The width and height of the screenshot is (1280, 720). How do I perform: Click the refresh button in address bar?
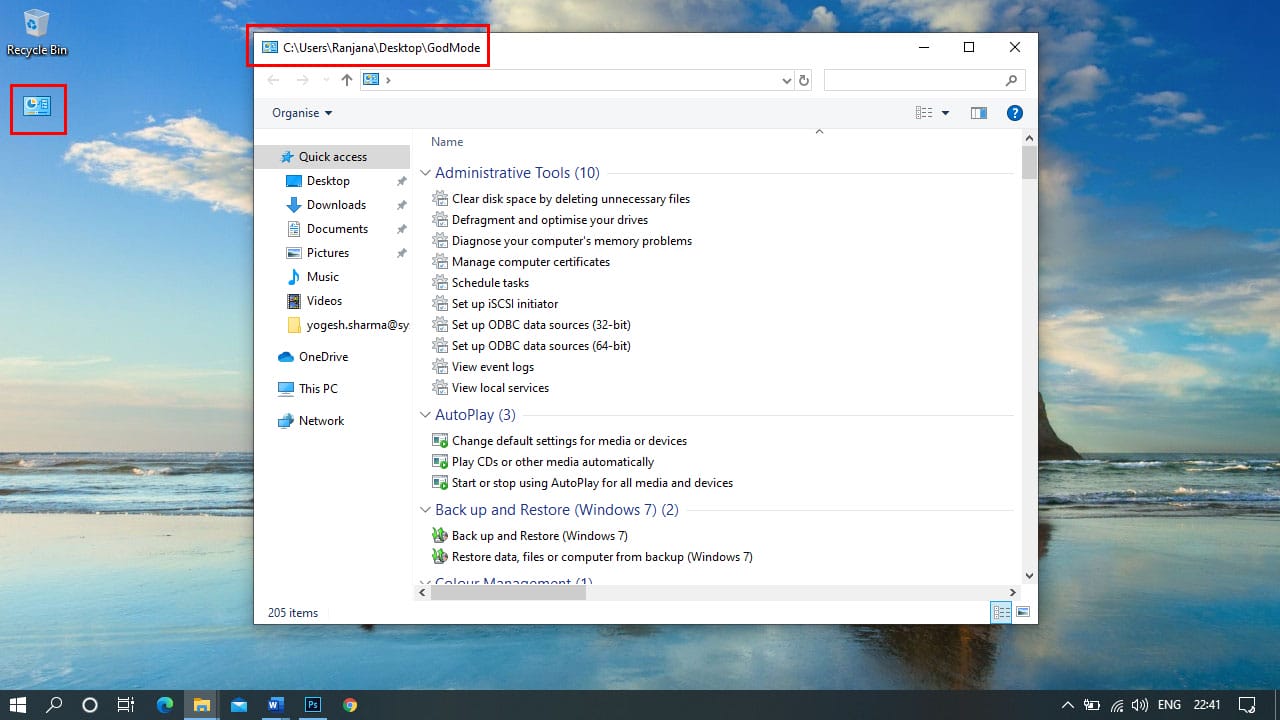point(804,80)
